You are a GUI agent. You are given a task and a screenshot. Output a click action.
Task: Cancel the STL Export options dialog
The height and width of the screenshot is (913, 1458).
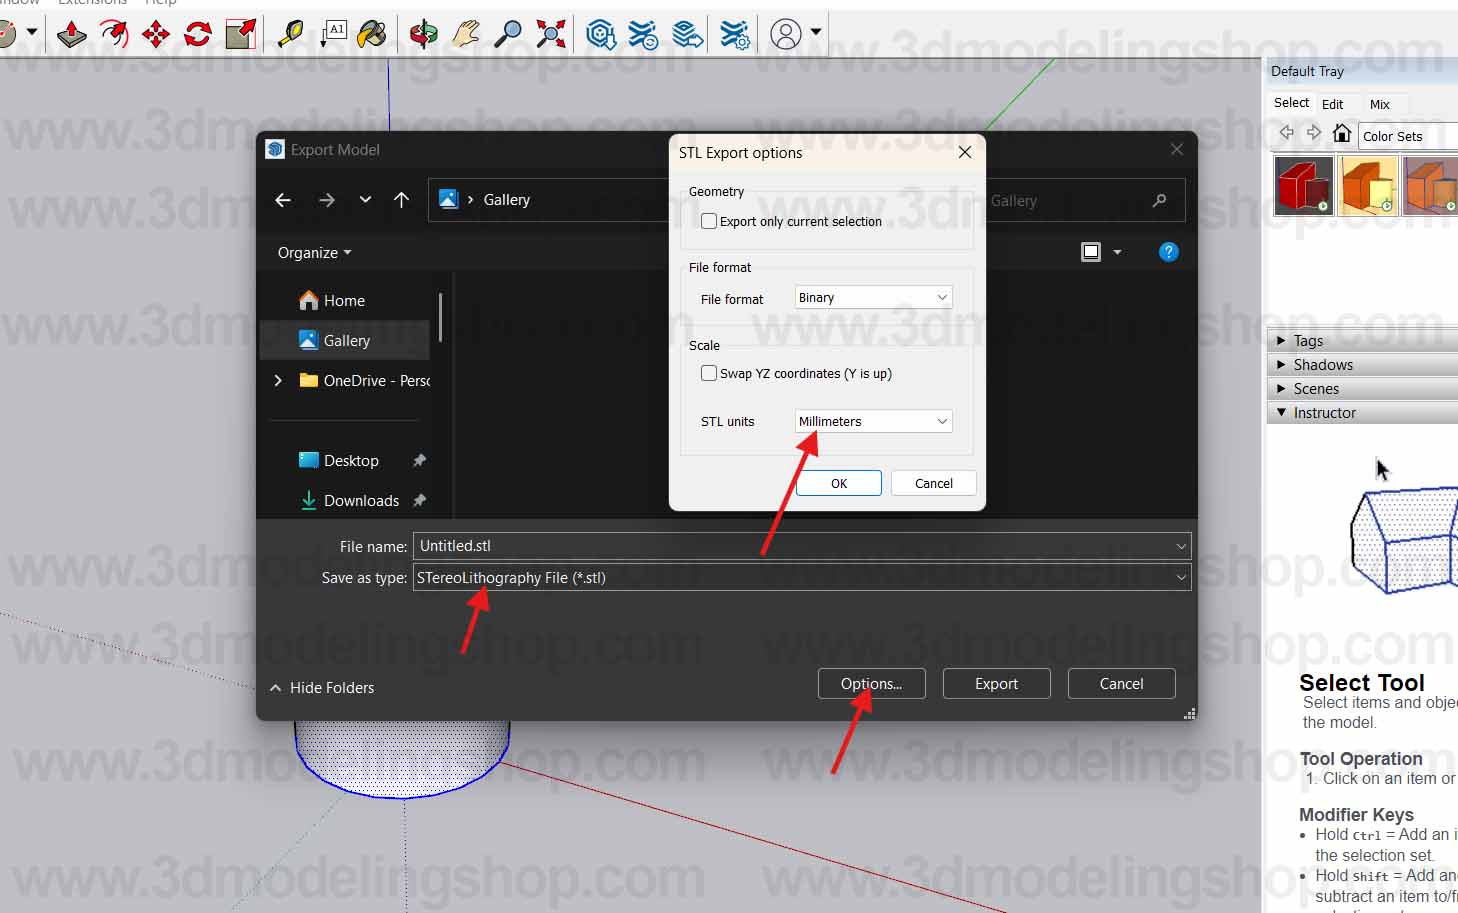(x=934, y=483)
